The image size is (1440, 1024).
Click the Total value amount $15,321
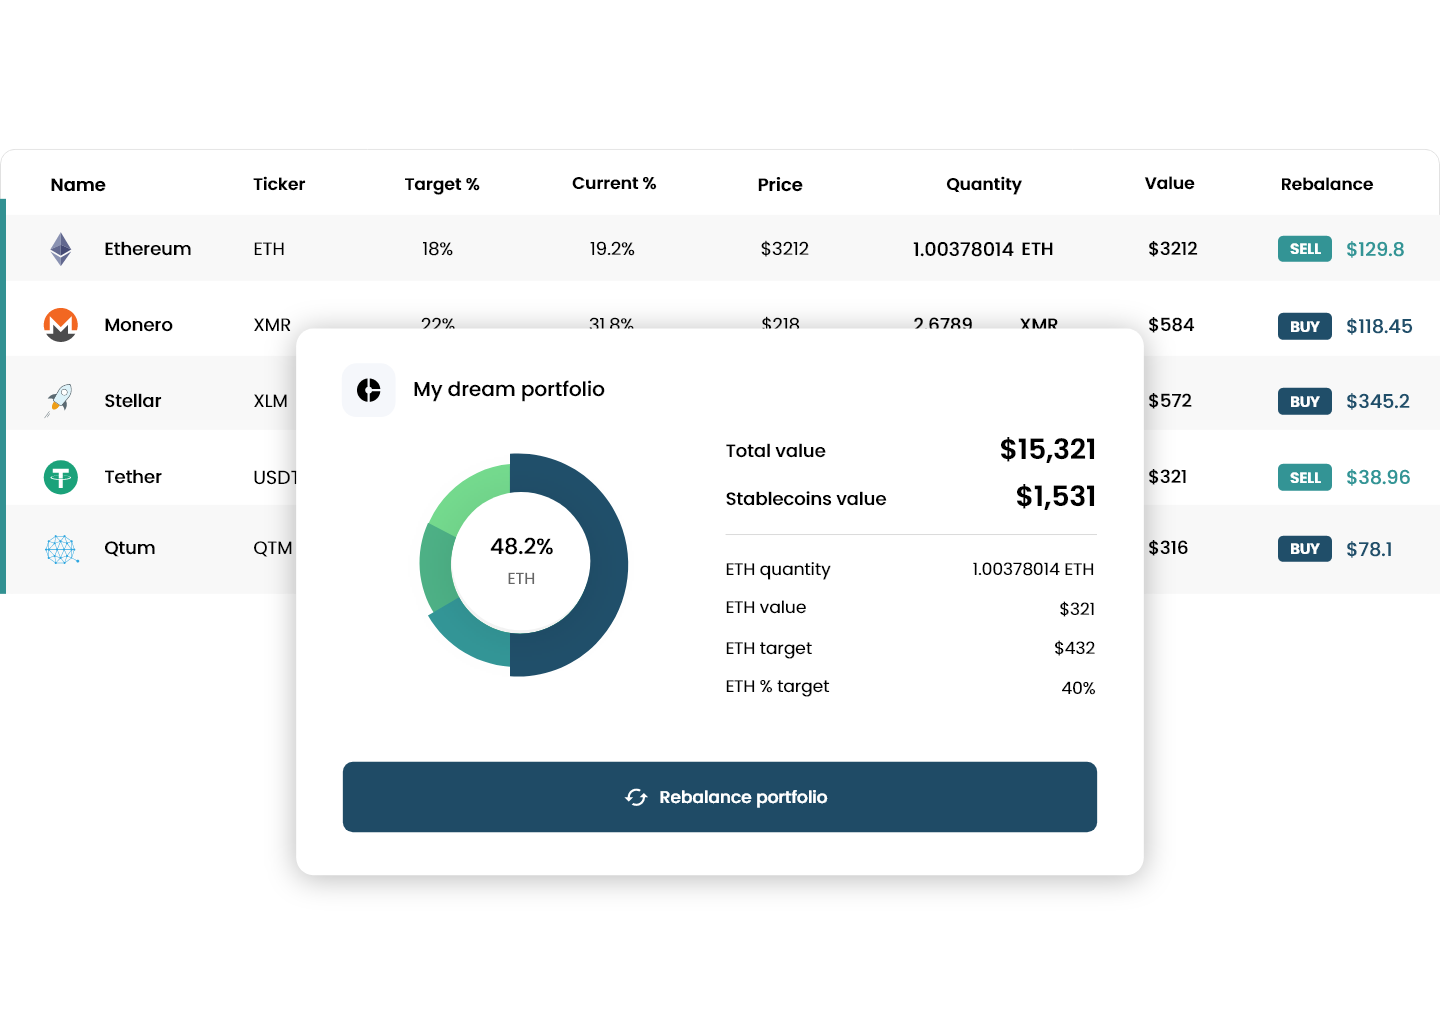(1047, 450)
